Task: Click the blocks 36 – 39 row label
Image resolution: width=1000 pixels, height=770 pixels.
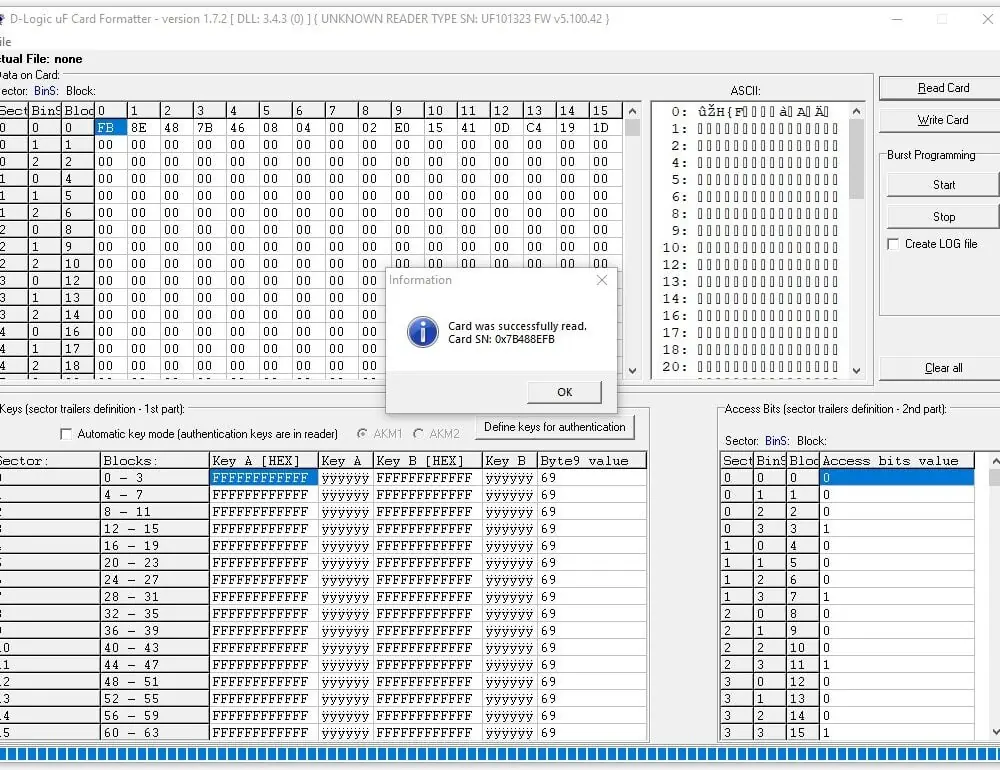Action: pyautogui.click(x=155, y=630)
